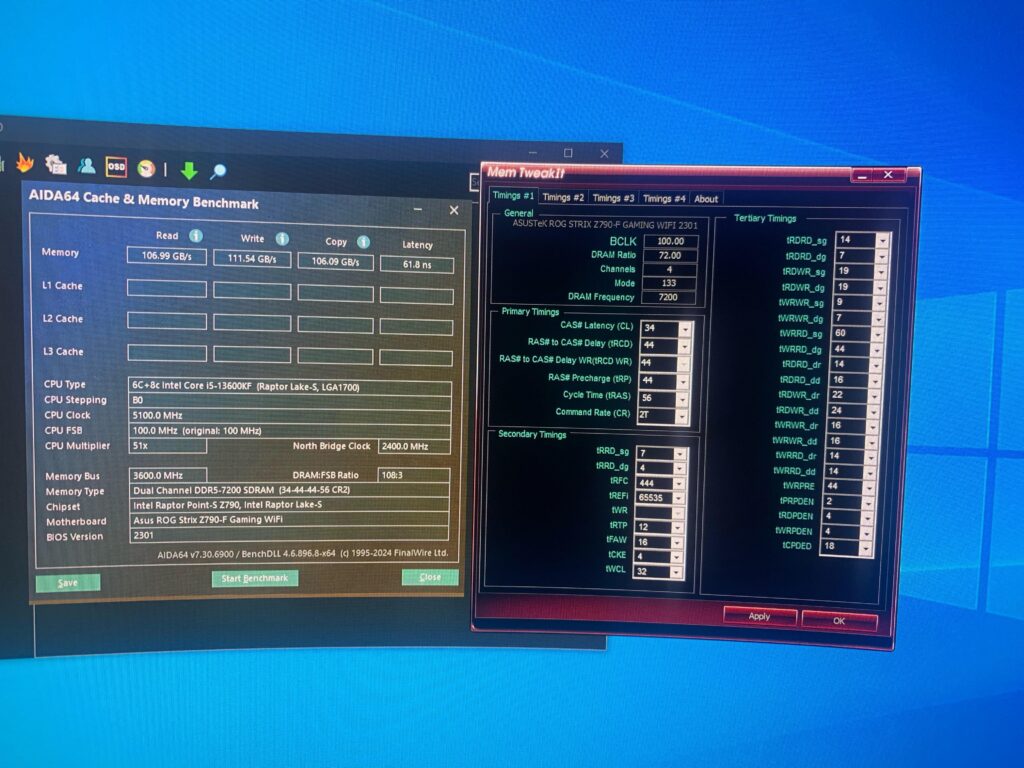Click the Memory Copy result field
Image resolution: width=1024 pixels, height=768 pixels.
pyautogui.click(x=336, y=262)
